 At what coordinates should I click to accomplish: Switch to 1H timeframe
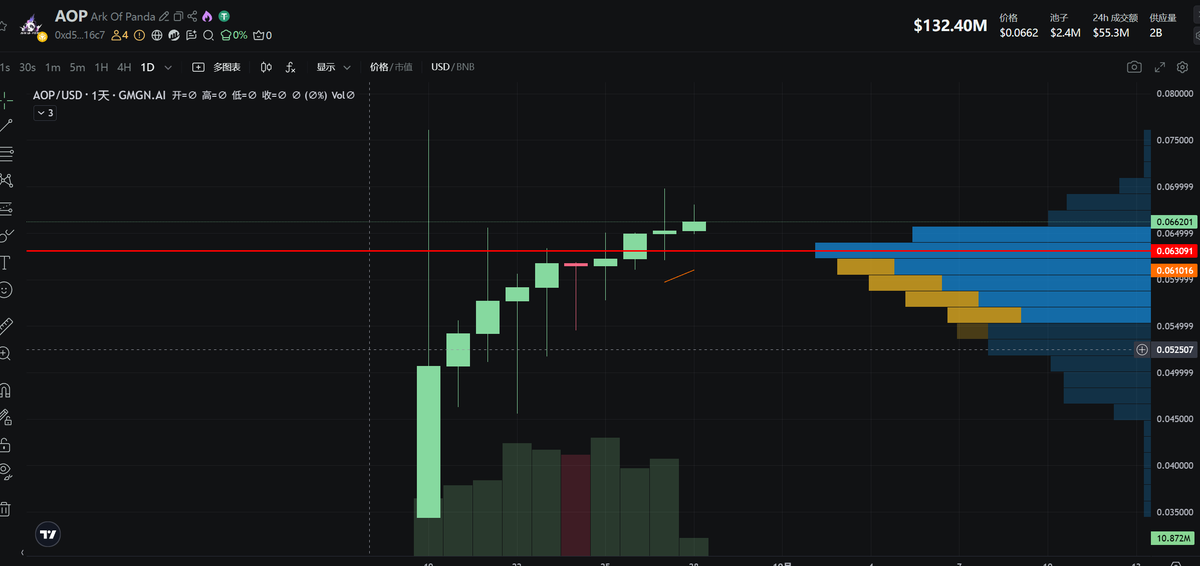click(101, 67)
